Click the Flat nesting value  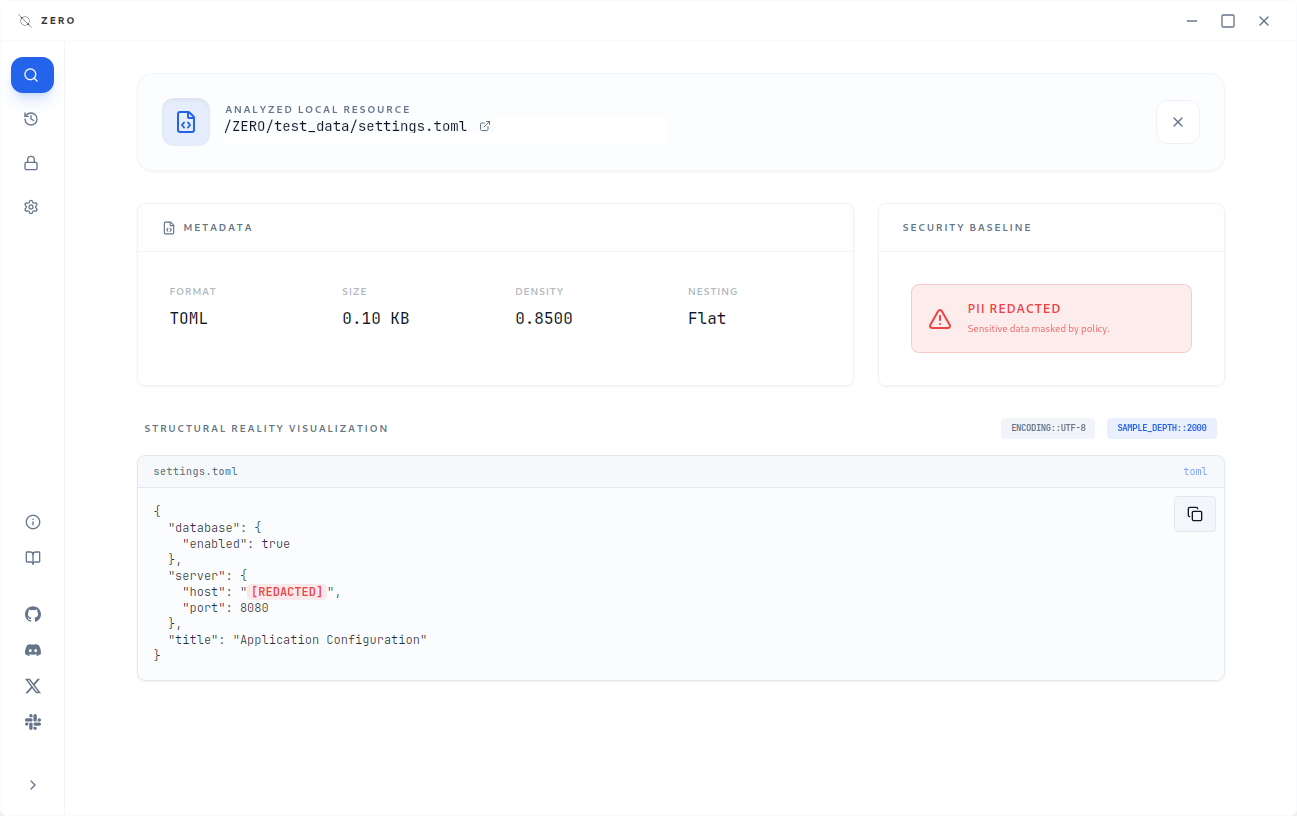707,319
